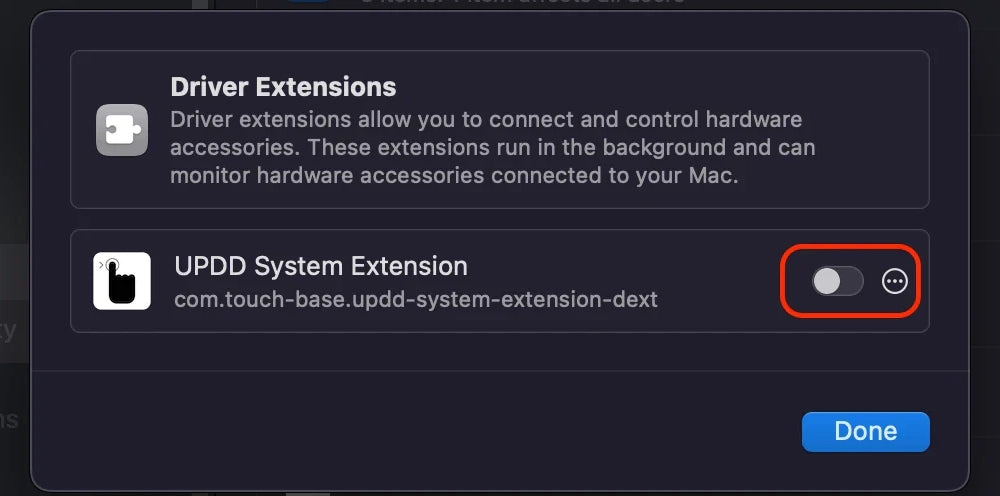
Task: Click the com.touch-base.updd-system-extension-dext identifier text
Action: [416, 299]
